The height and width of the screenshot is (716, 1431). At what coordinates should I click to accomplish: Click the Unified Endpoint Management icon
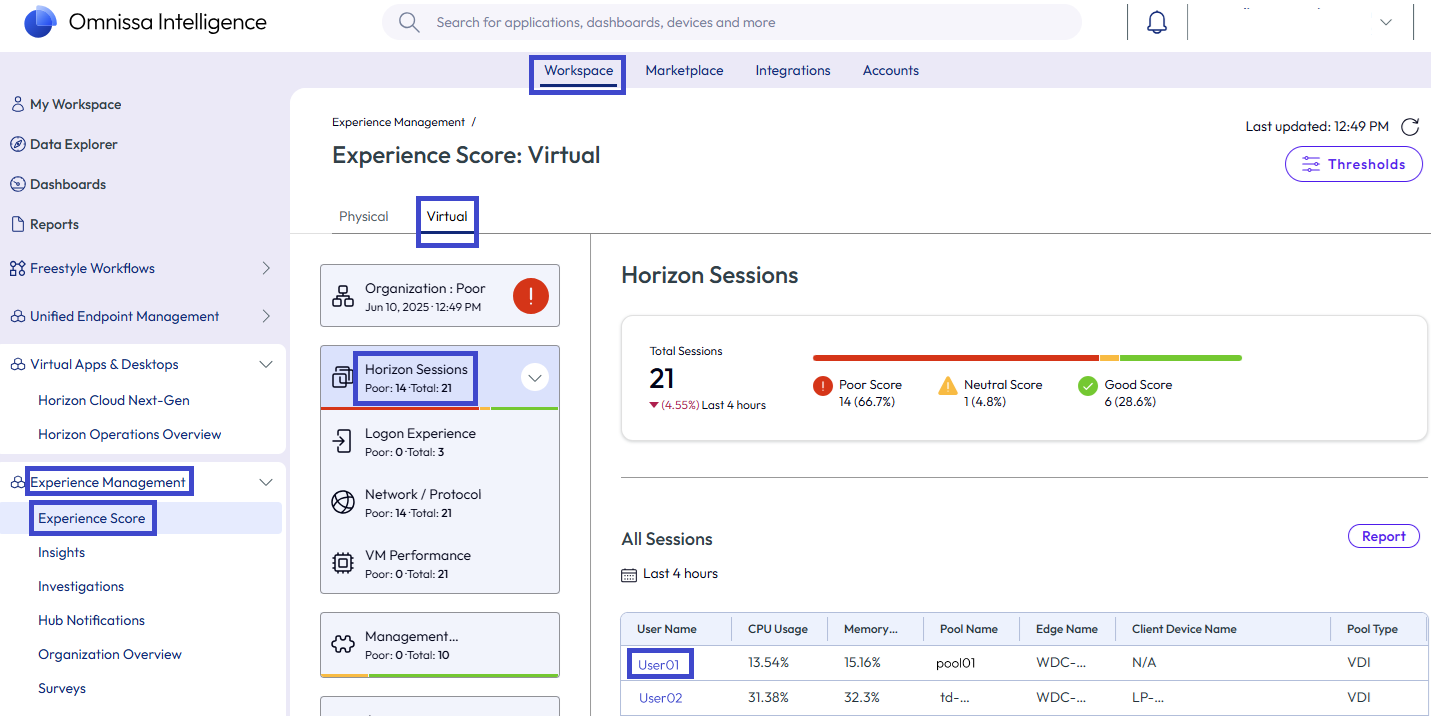coord(18,316)
